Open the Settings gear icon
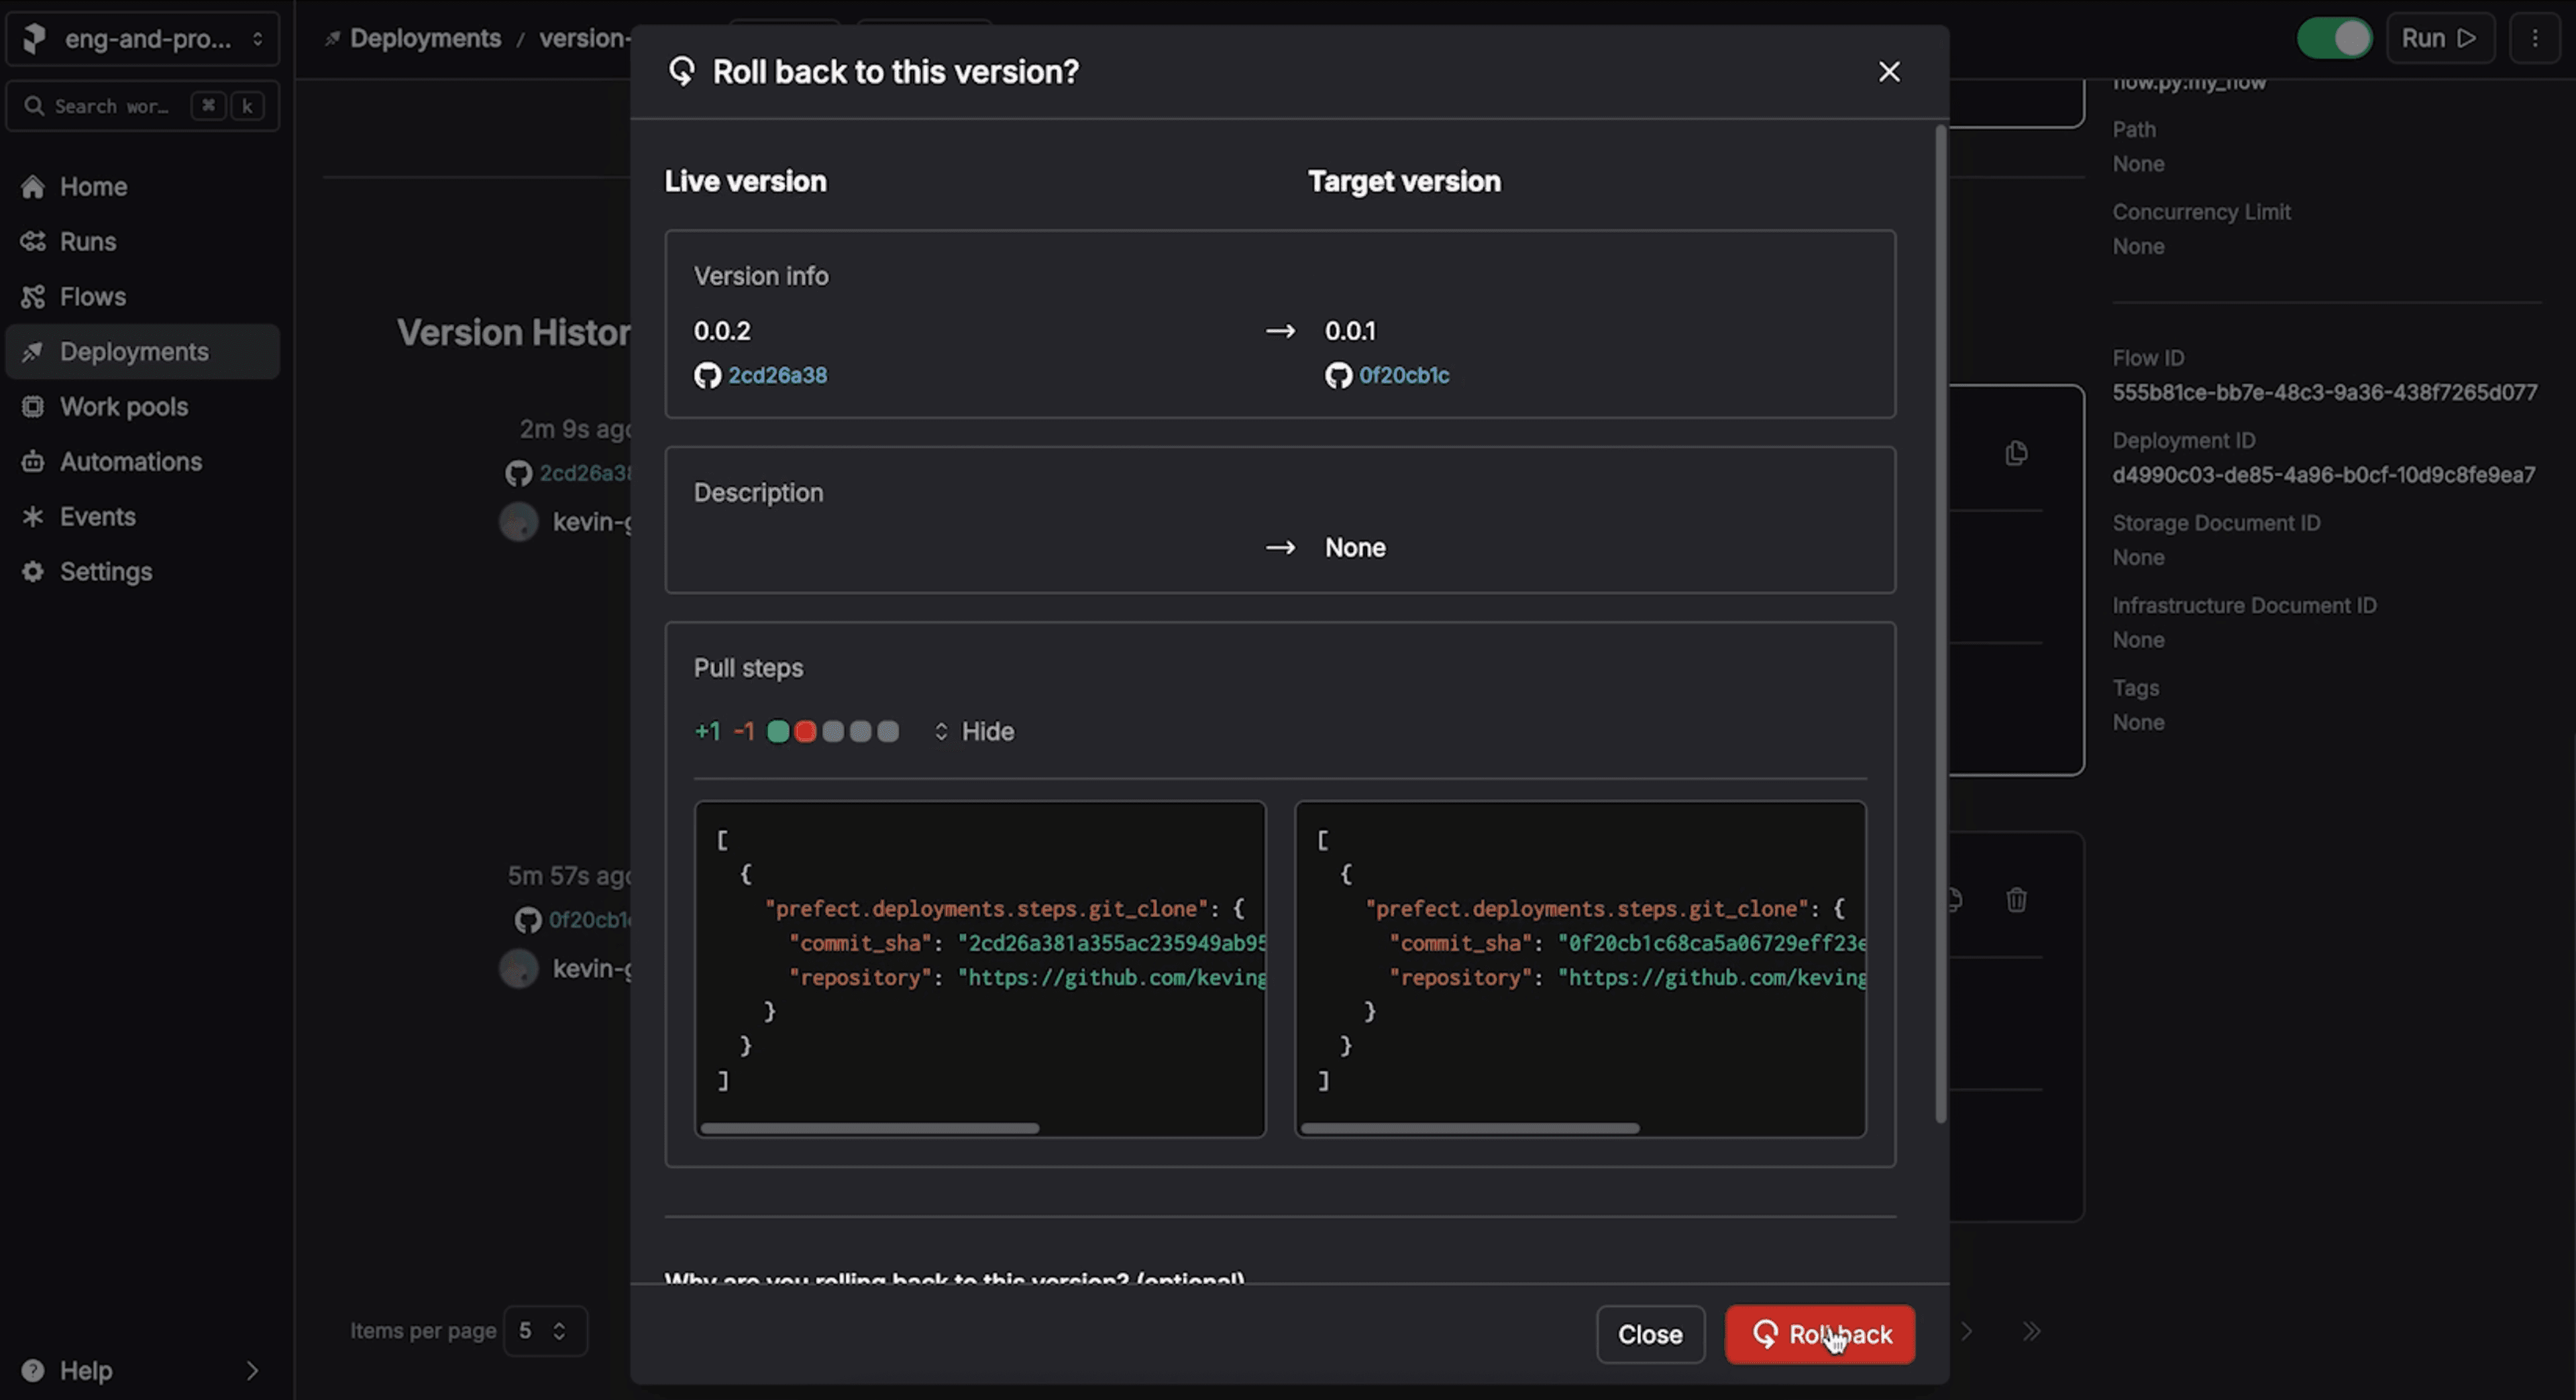This screenshot has width=2576, height=1400. [33, 572]
